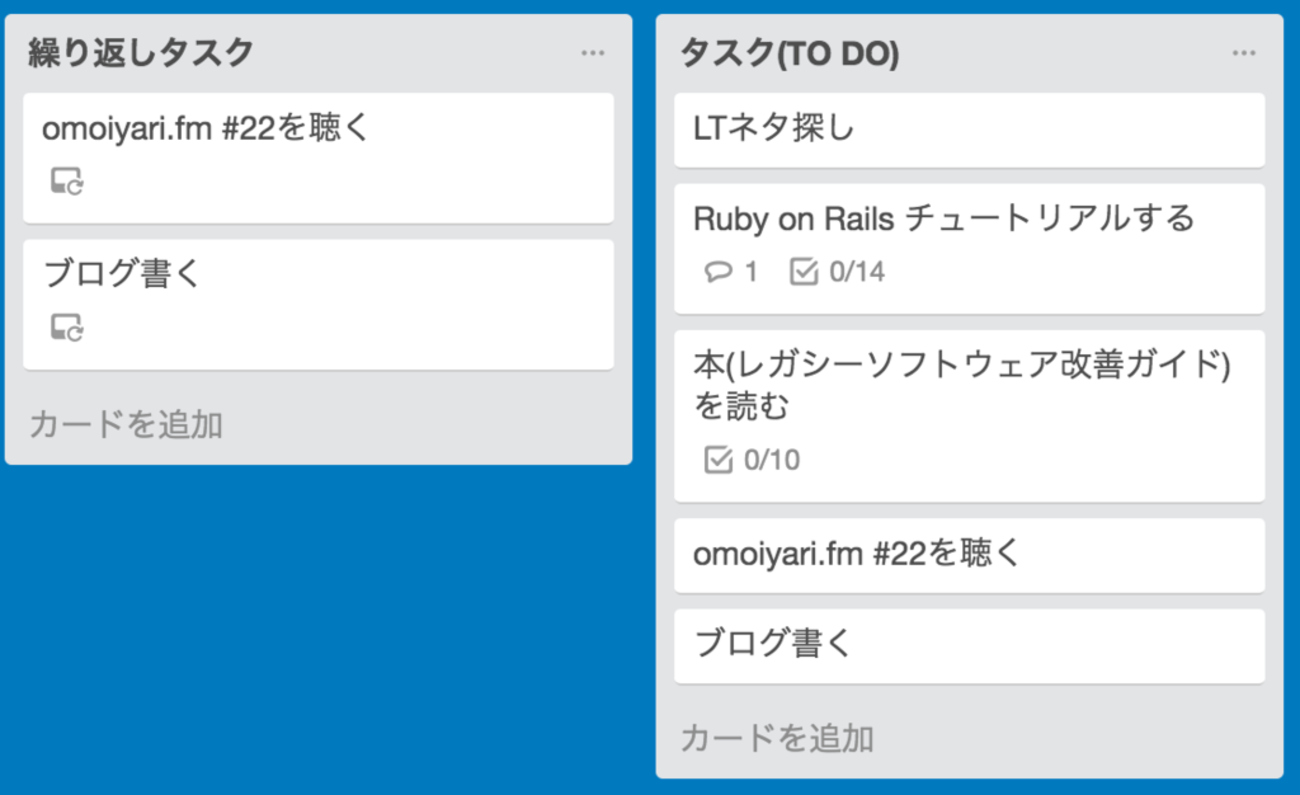Image resolution: width=1300 pixels, height=795 pixels.
Task: Add a card to 繰り返しタスク list
Action: 126,425
